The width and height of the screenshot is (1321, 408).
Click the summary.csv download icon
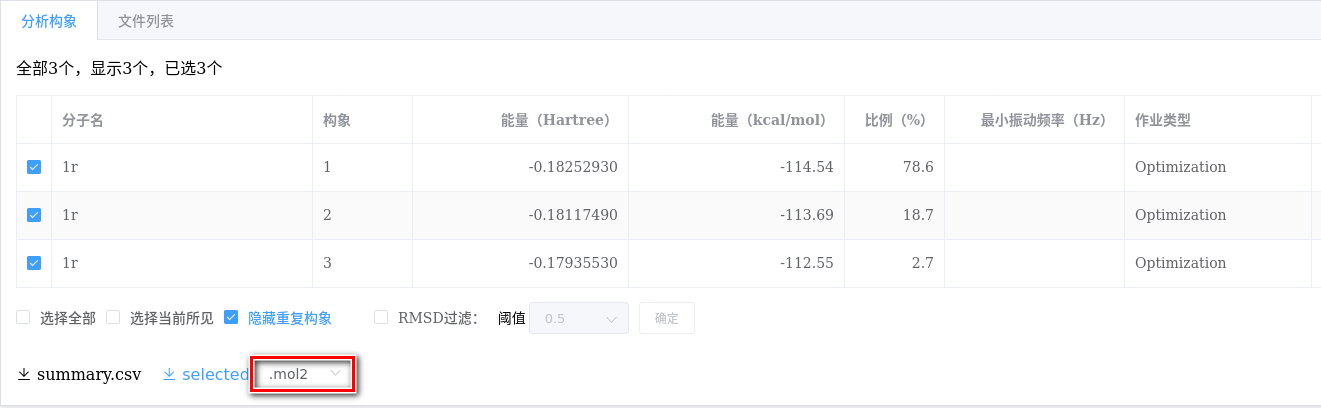click(x=24, y=374)
